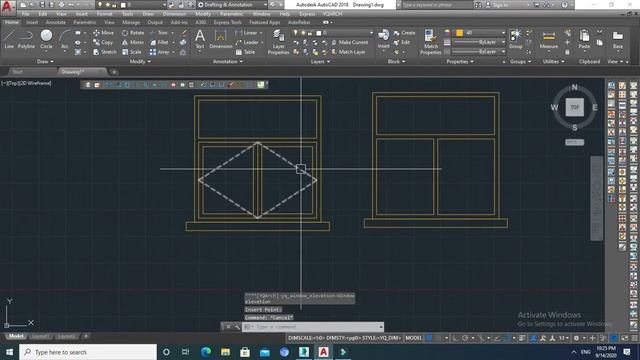
Task: Click the Mirror tool
Action: pos(133,42)
